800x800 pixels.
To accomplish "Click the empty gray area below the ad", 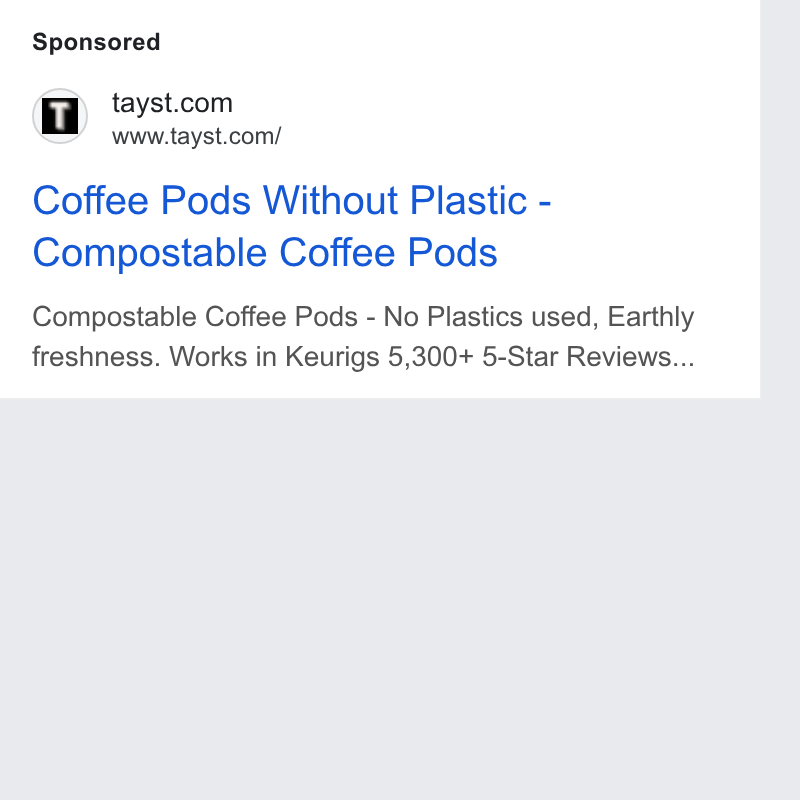I will tap(380, 597).
